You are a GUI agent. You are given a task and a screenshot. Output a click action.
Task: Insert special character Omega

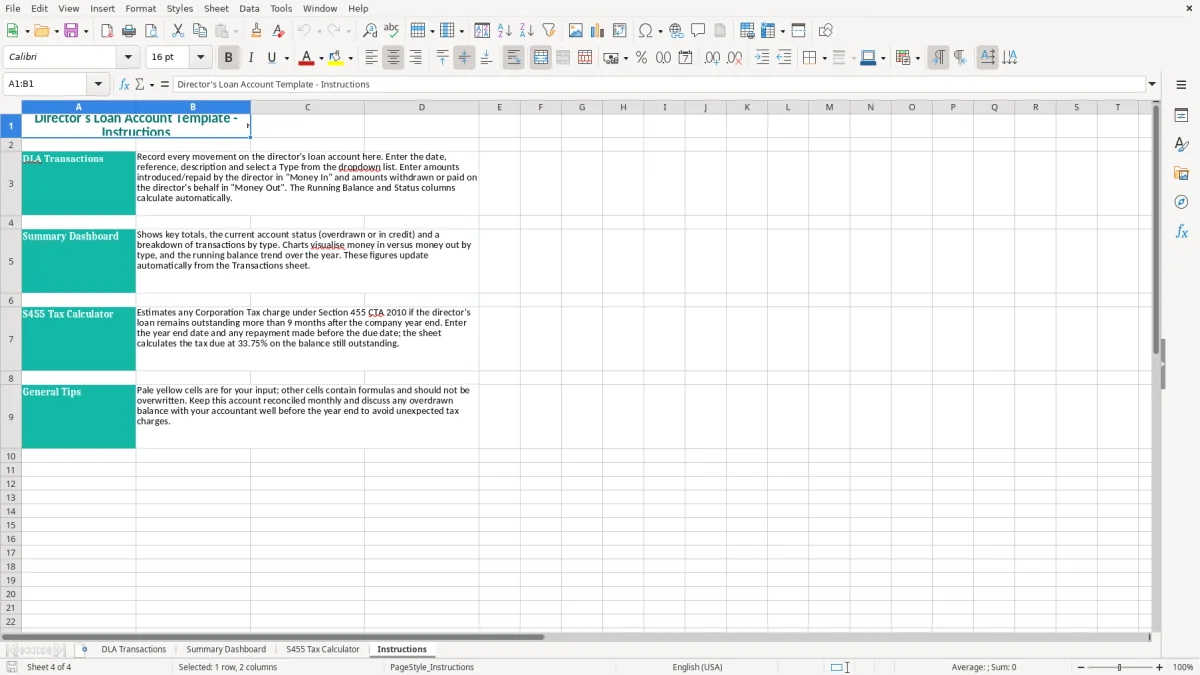tap(646, 31)
